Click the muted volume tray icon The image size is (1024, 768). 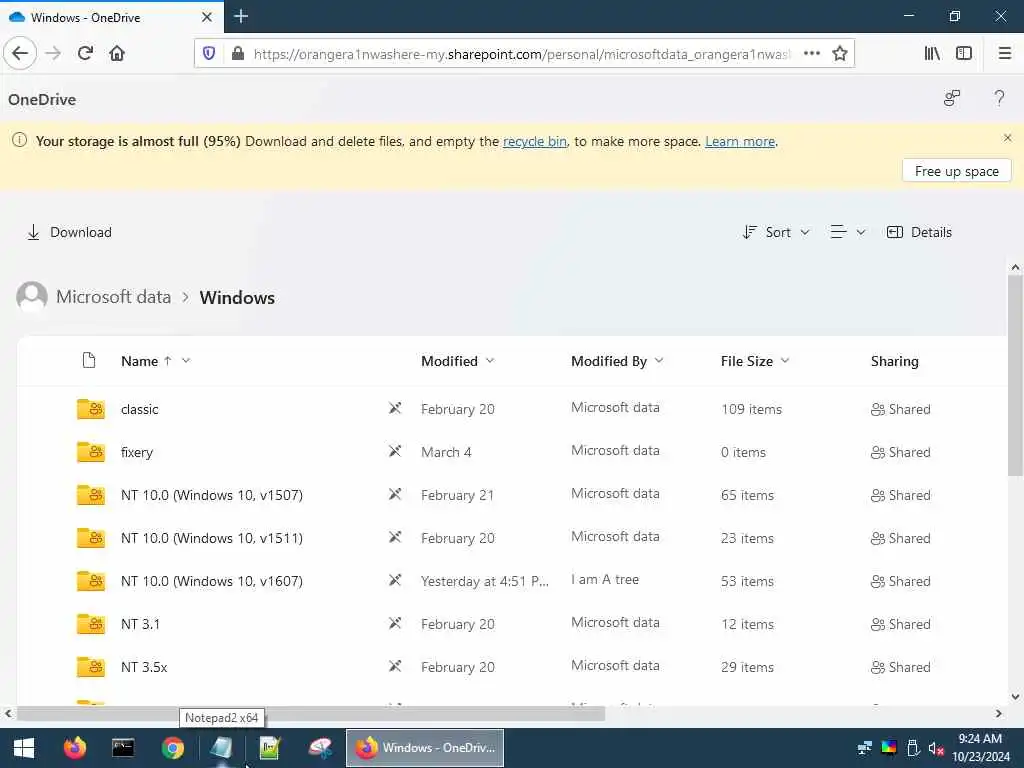[936, 748]
